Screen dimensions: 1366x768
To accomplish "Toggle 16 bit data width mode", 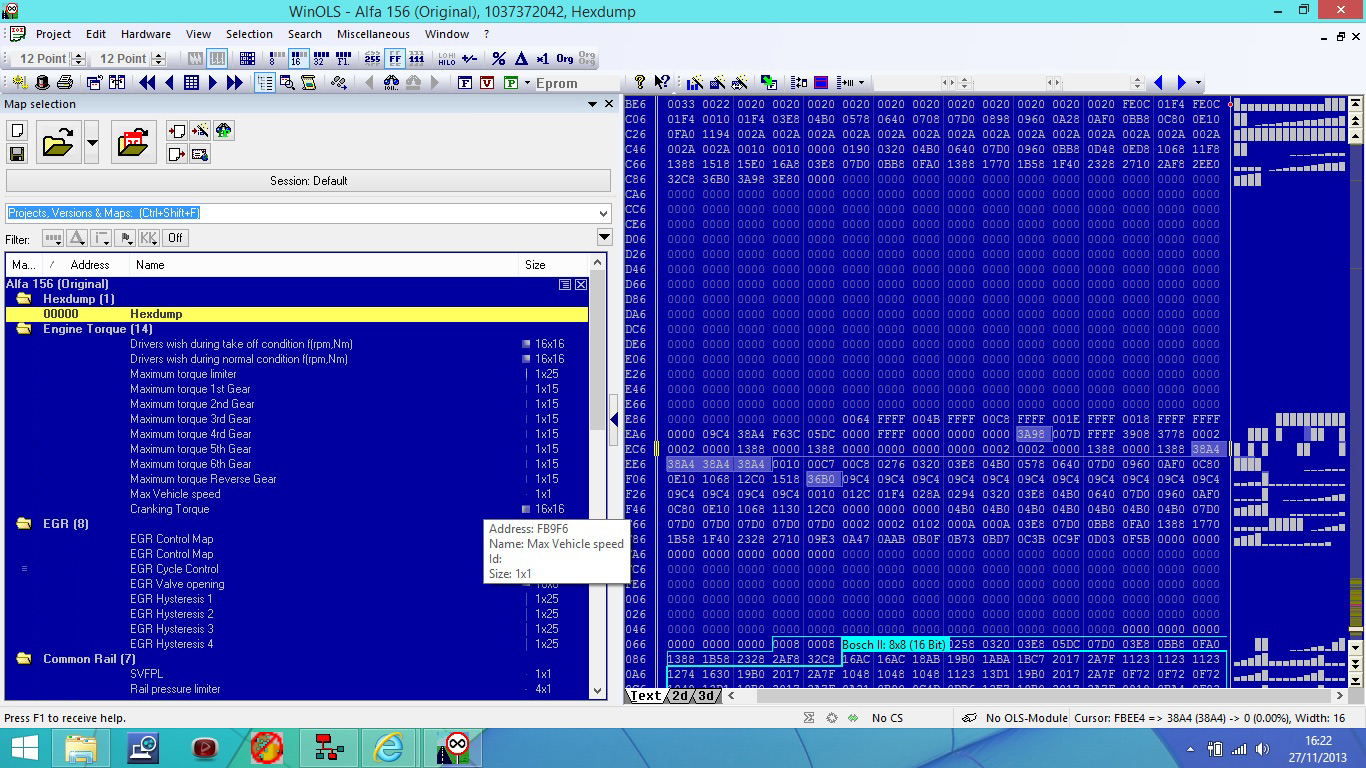I will (298, 59).
